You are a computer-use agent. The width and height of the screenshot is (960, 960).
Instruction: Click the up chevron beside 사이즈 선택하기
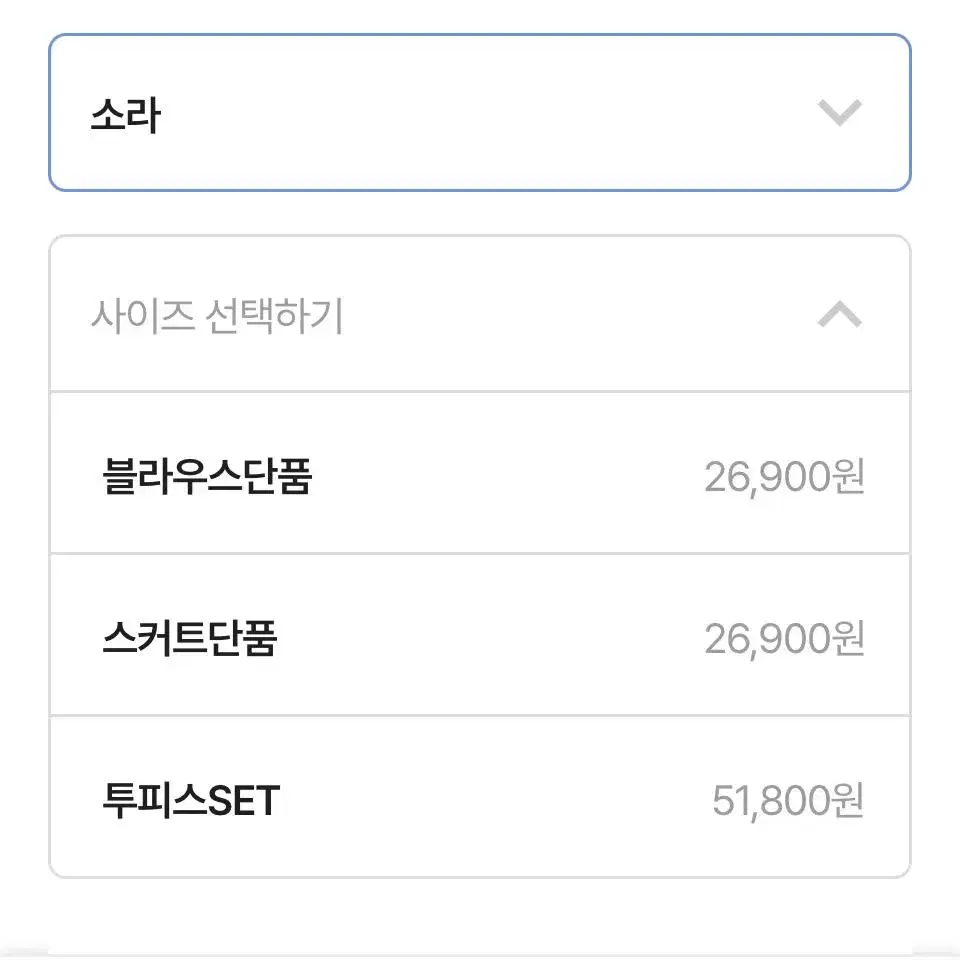tap(840, 314)
